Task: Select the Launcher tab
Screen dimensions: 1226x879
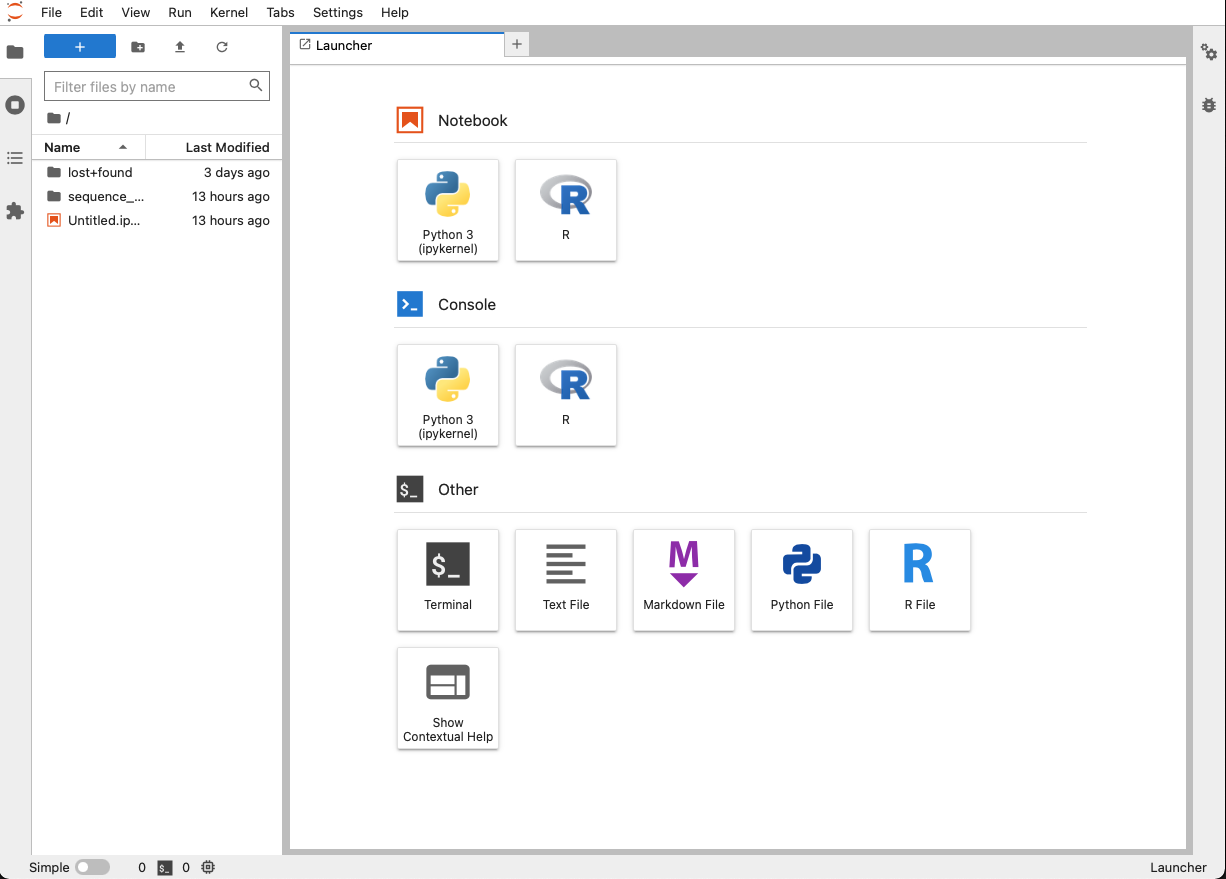Action: (344, 45)
